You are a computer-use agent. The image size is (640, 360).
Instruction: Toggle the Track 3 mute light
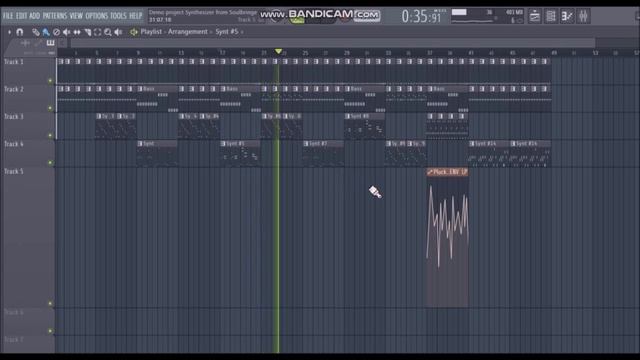[50, 135]
